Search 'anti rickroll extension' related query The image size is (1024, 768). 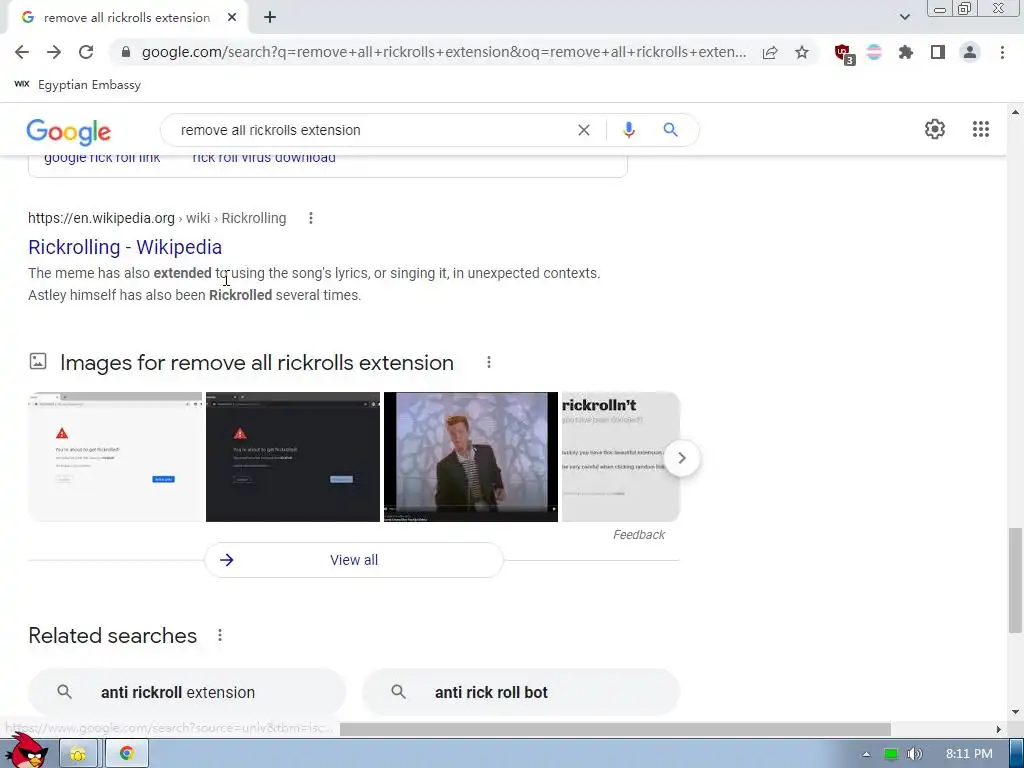187,692
